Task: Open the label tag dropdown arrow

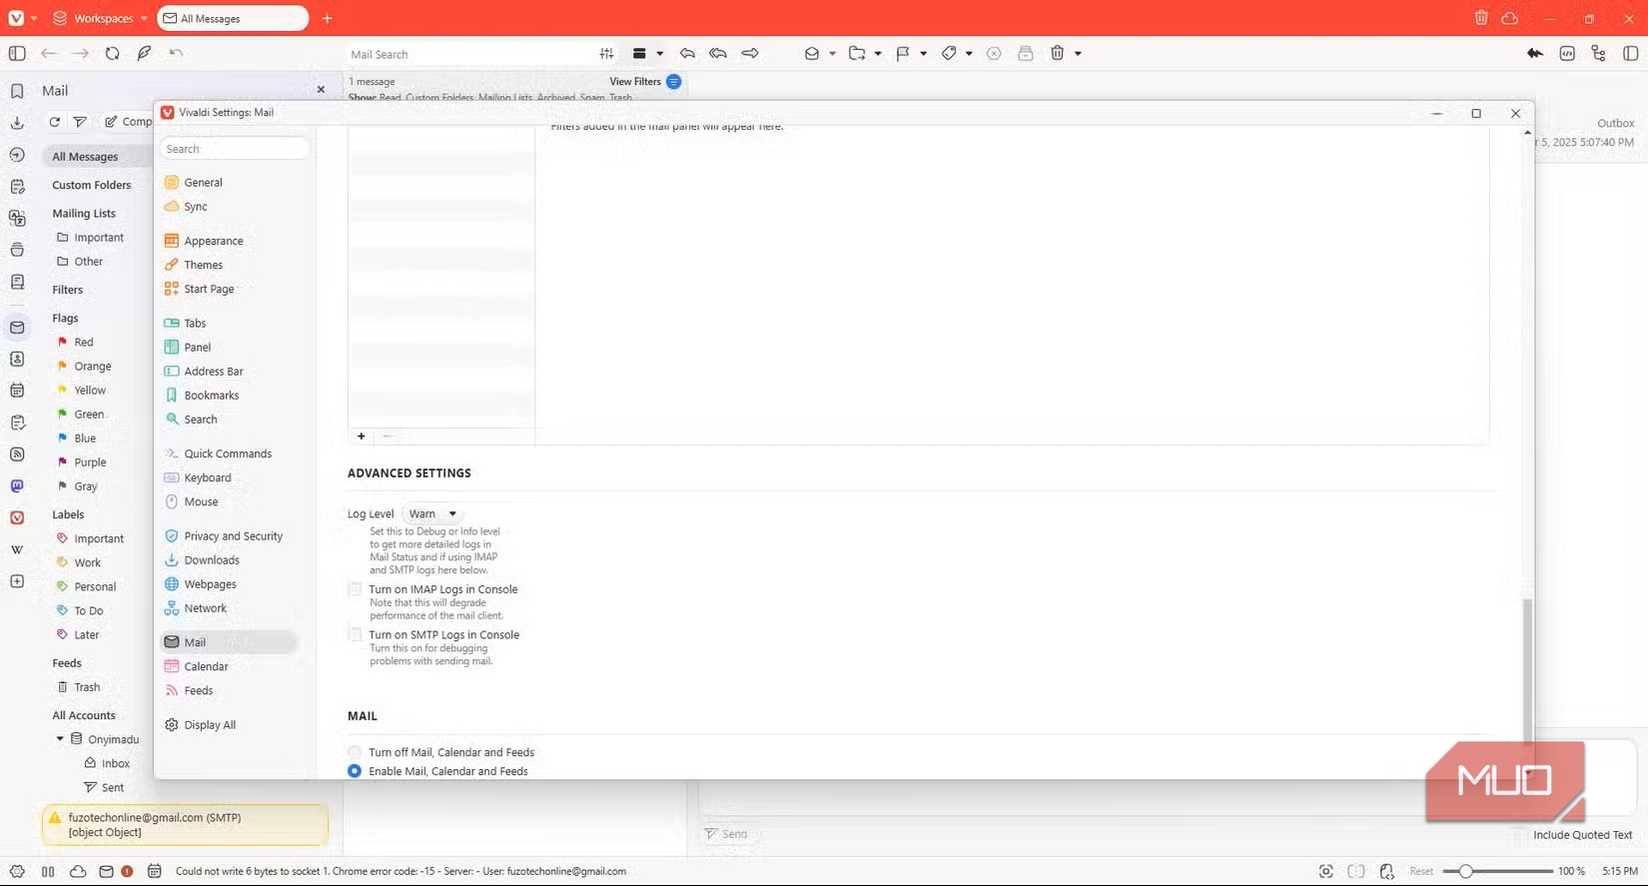Action: 969,54
